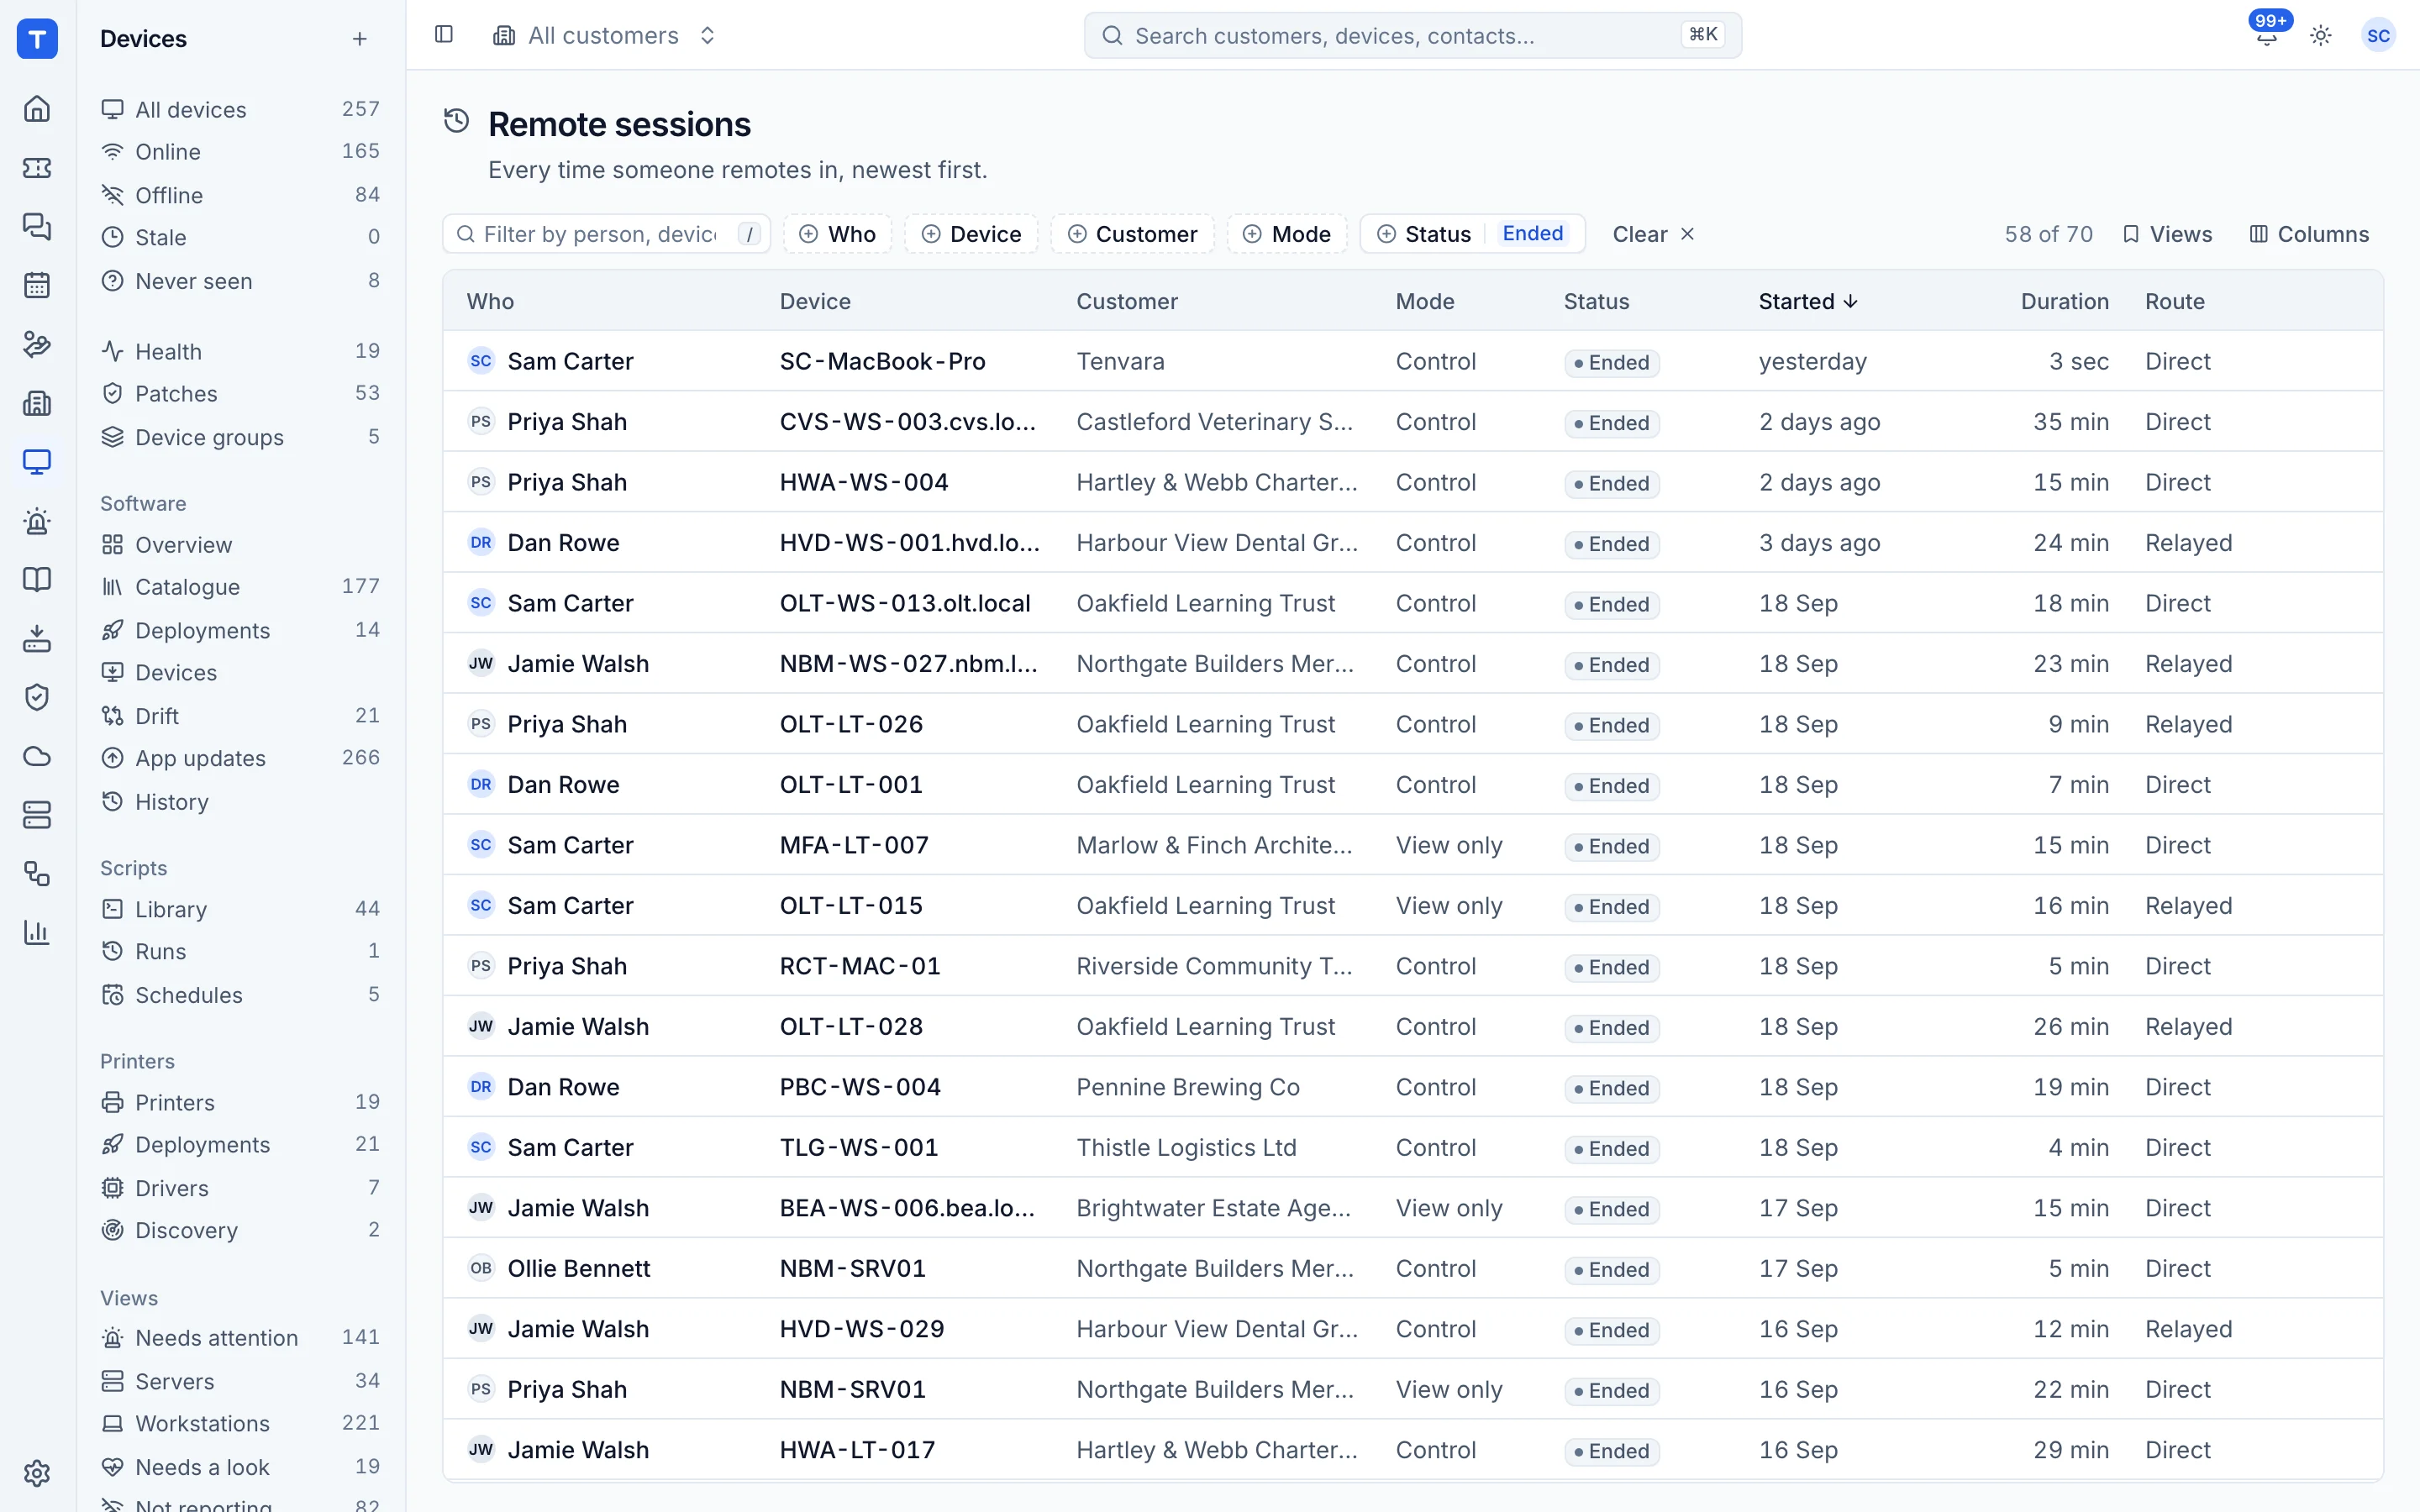The width and height of the screenshot is (2420, 1512).
Task: Open the chat conversations rail icon
Action: click(37, 226)
